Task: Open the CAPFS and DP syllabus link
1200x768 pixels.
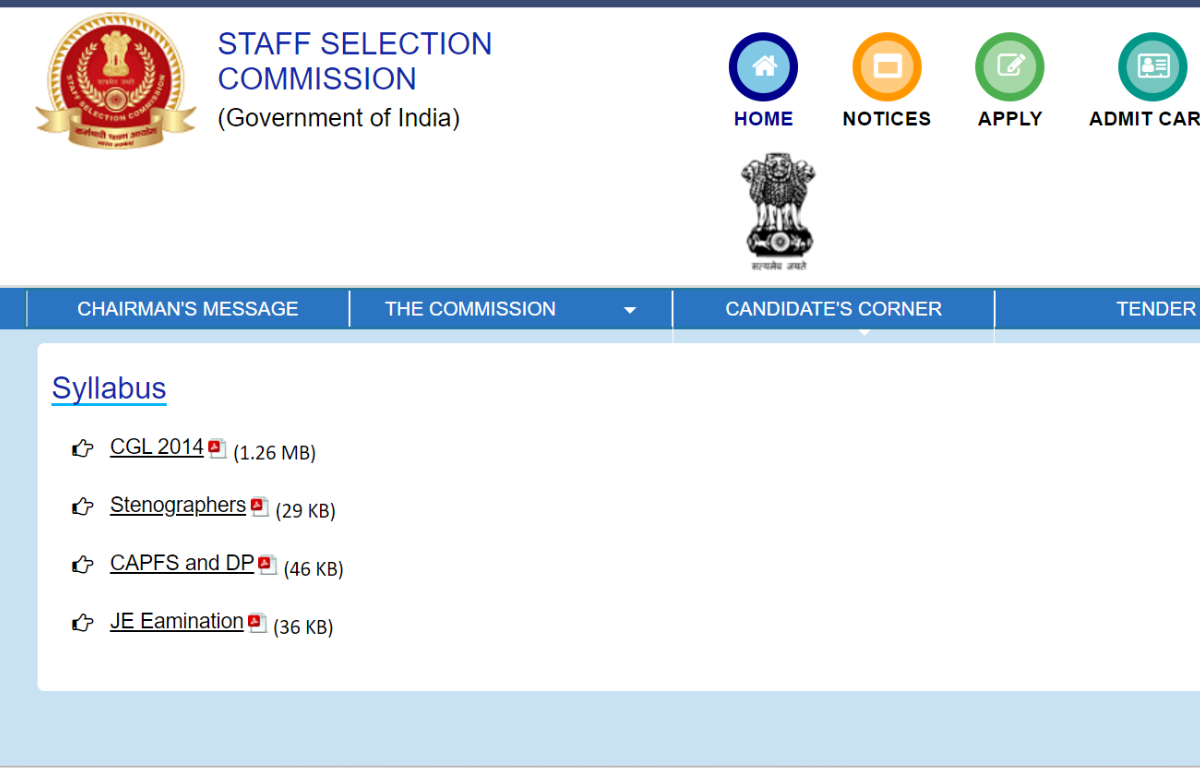Action: pos(182,563)
